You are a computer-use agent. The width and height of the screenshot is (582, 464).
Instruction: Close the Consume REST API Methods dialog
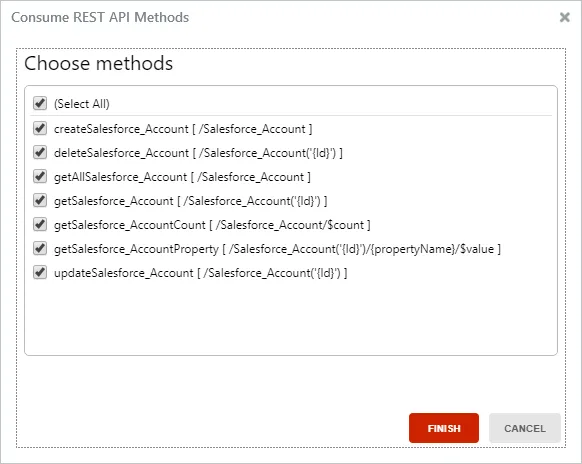(x=565, y=17)
